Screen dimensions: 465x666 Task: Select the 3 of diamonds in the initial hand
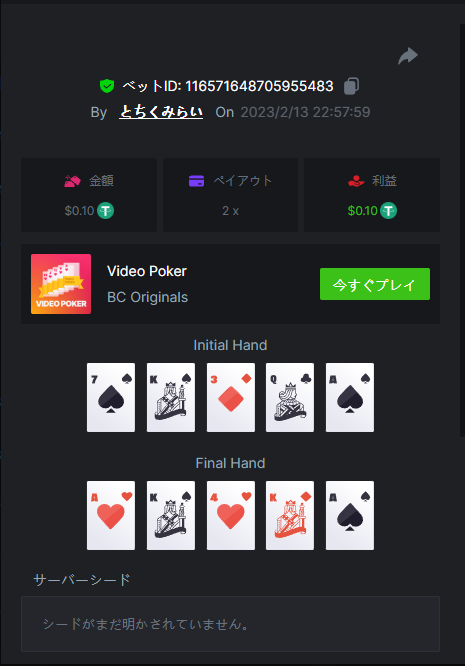231,398
